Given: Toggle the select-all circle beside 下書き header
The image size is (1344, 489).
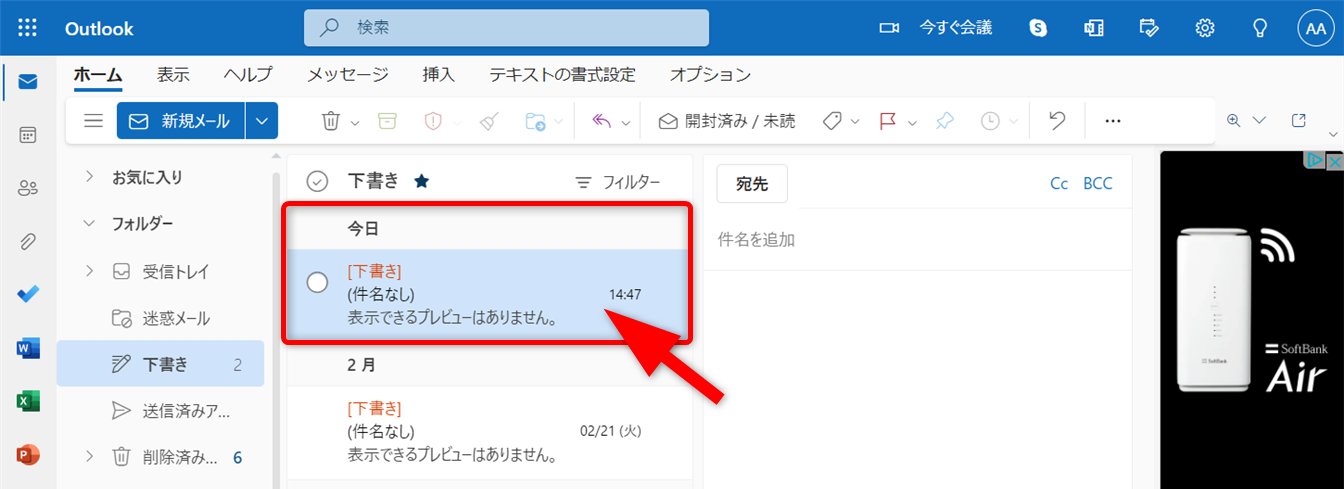Looking at the screenshot, I should coord(317,181).
